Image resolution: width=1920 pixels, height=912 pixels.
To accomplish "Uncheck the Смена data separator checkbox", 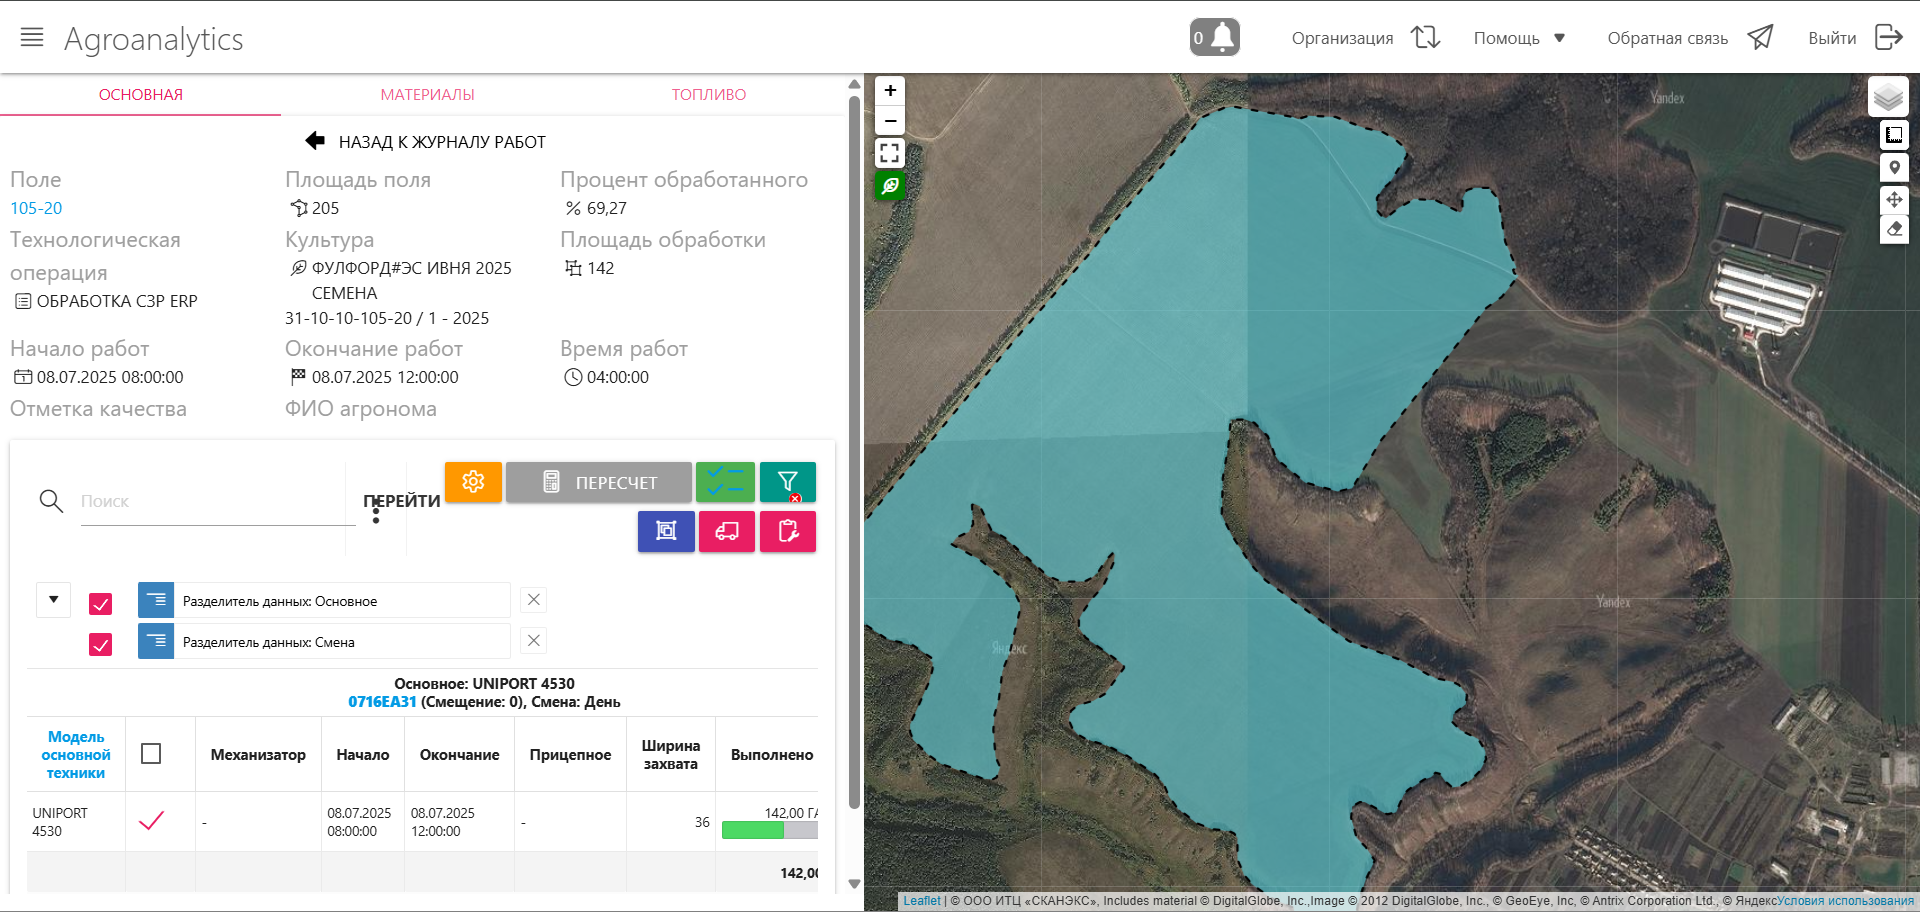I will coord(101,645).
